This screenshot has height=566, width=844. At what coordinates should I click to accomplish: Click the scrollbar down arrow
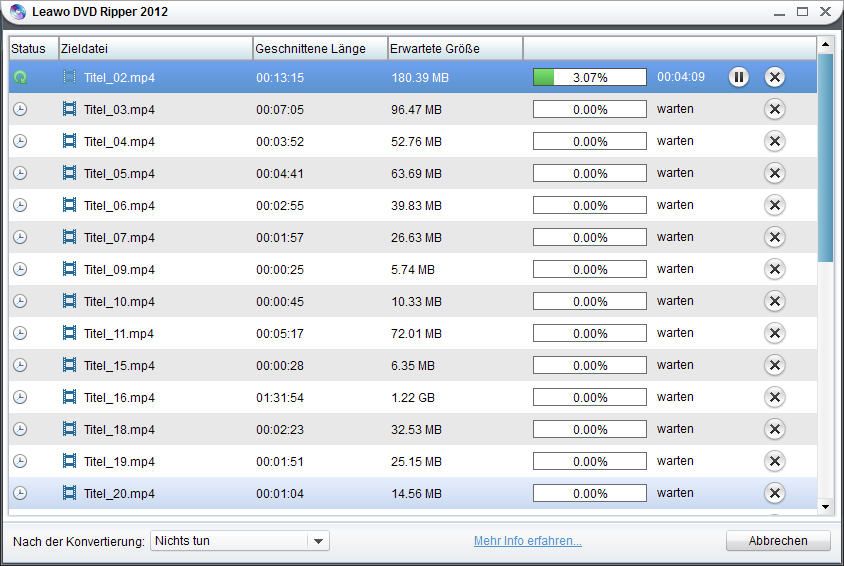[x=825, y=507]
